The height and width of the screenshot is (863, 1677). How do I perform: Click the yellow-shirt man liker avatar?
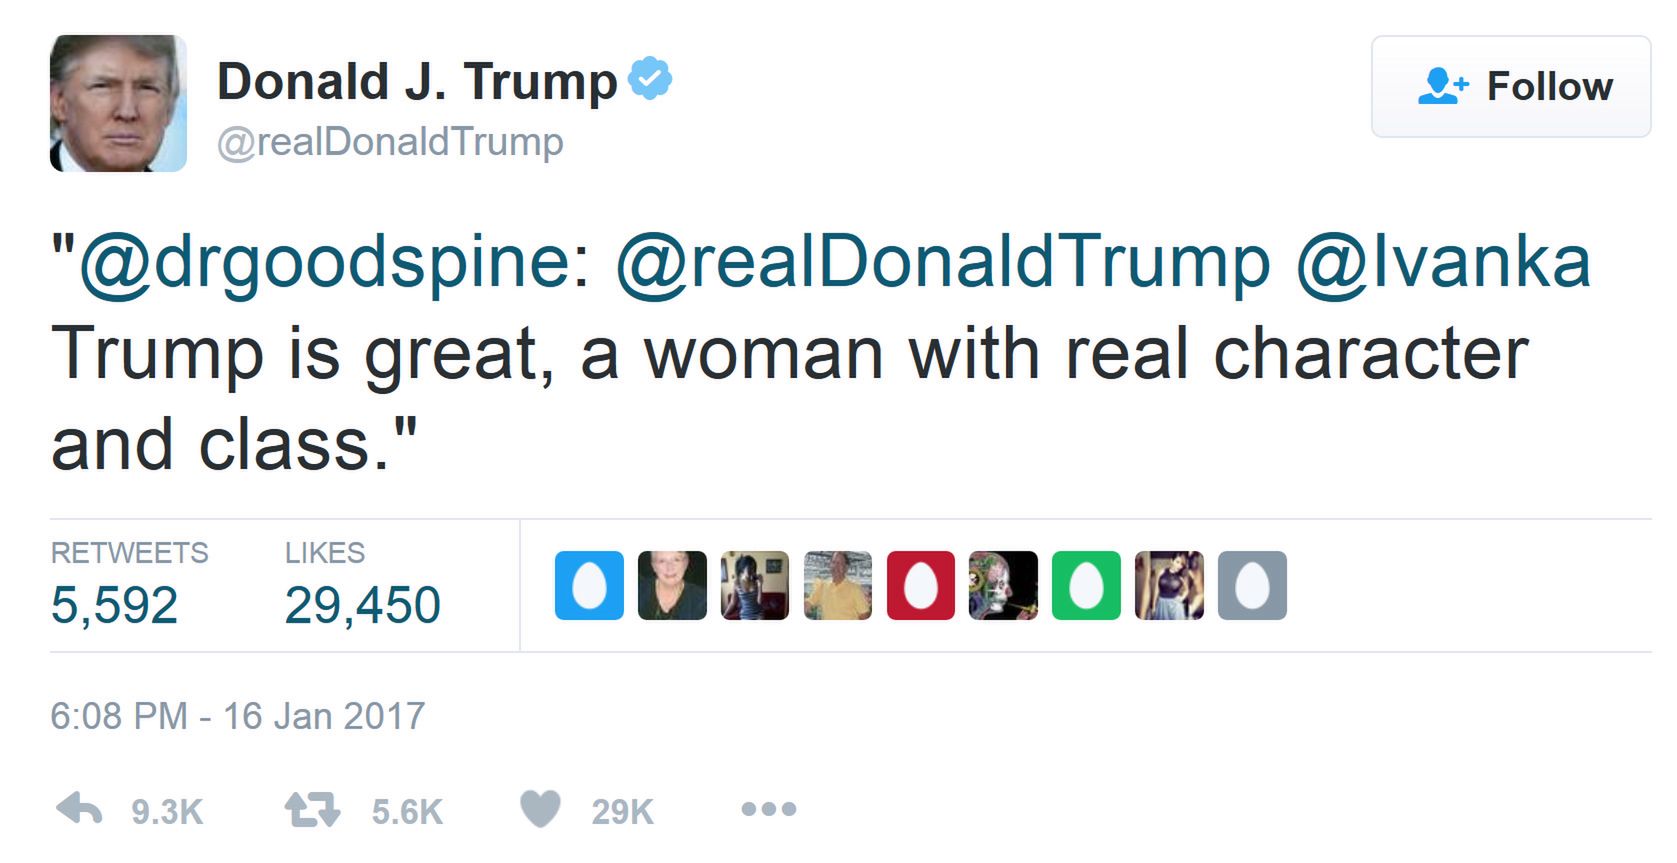tap(838, 585)
